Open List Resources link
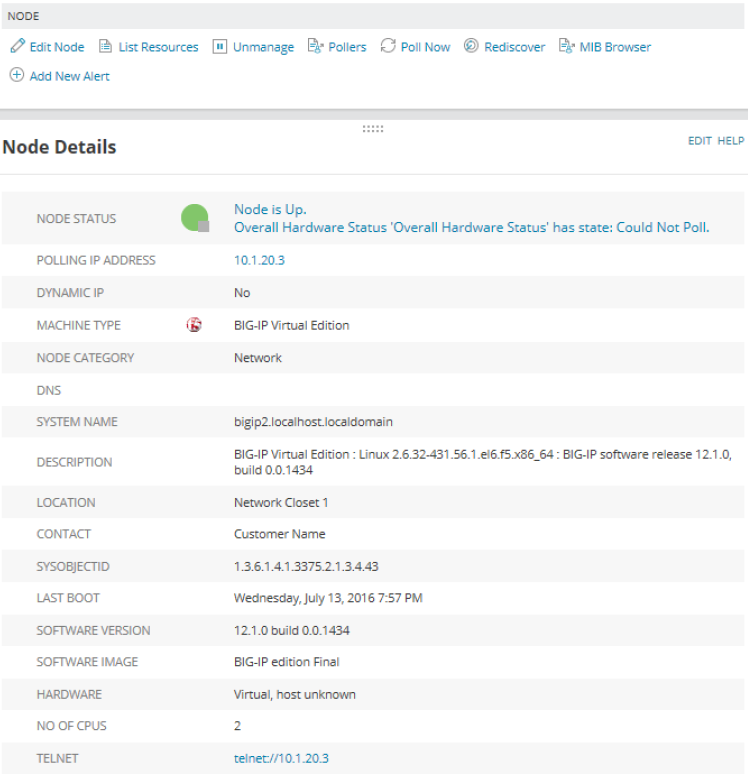 pyautogui.click(x=158, y=47)
